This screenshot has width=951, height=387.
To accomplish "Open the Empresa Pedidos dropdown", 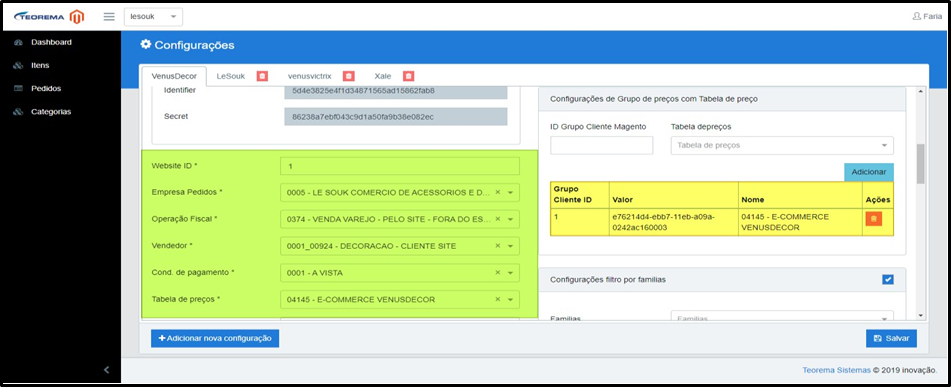I will [400, 192].
